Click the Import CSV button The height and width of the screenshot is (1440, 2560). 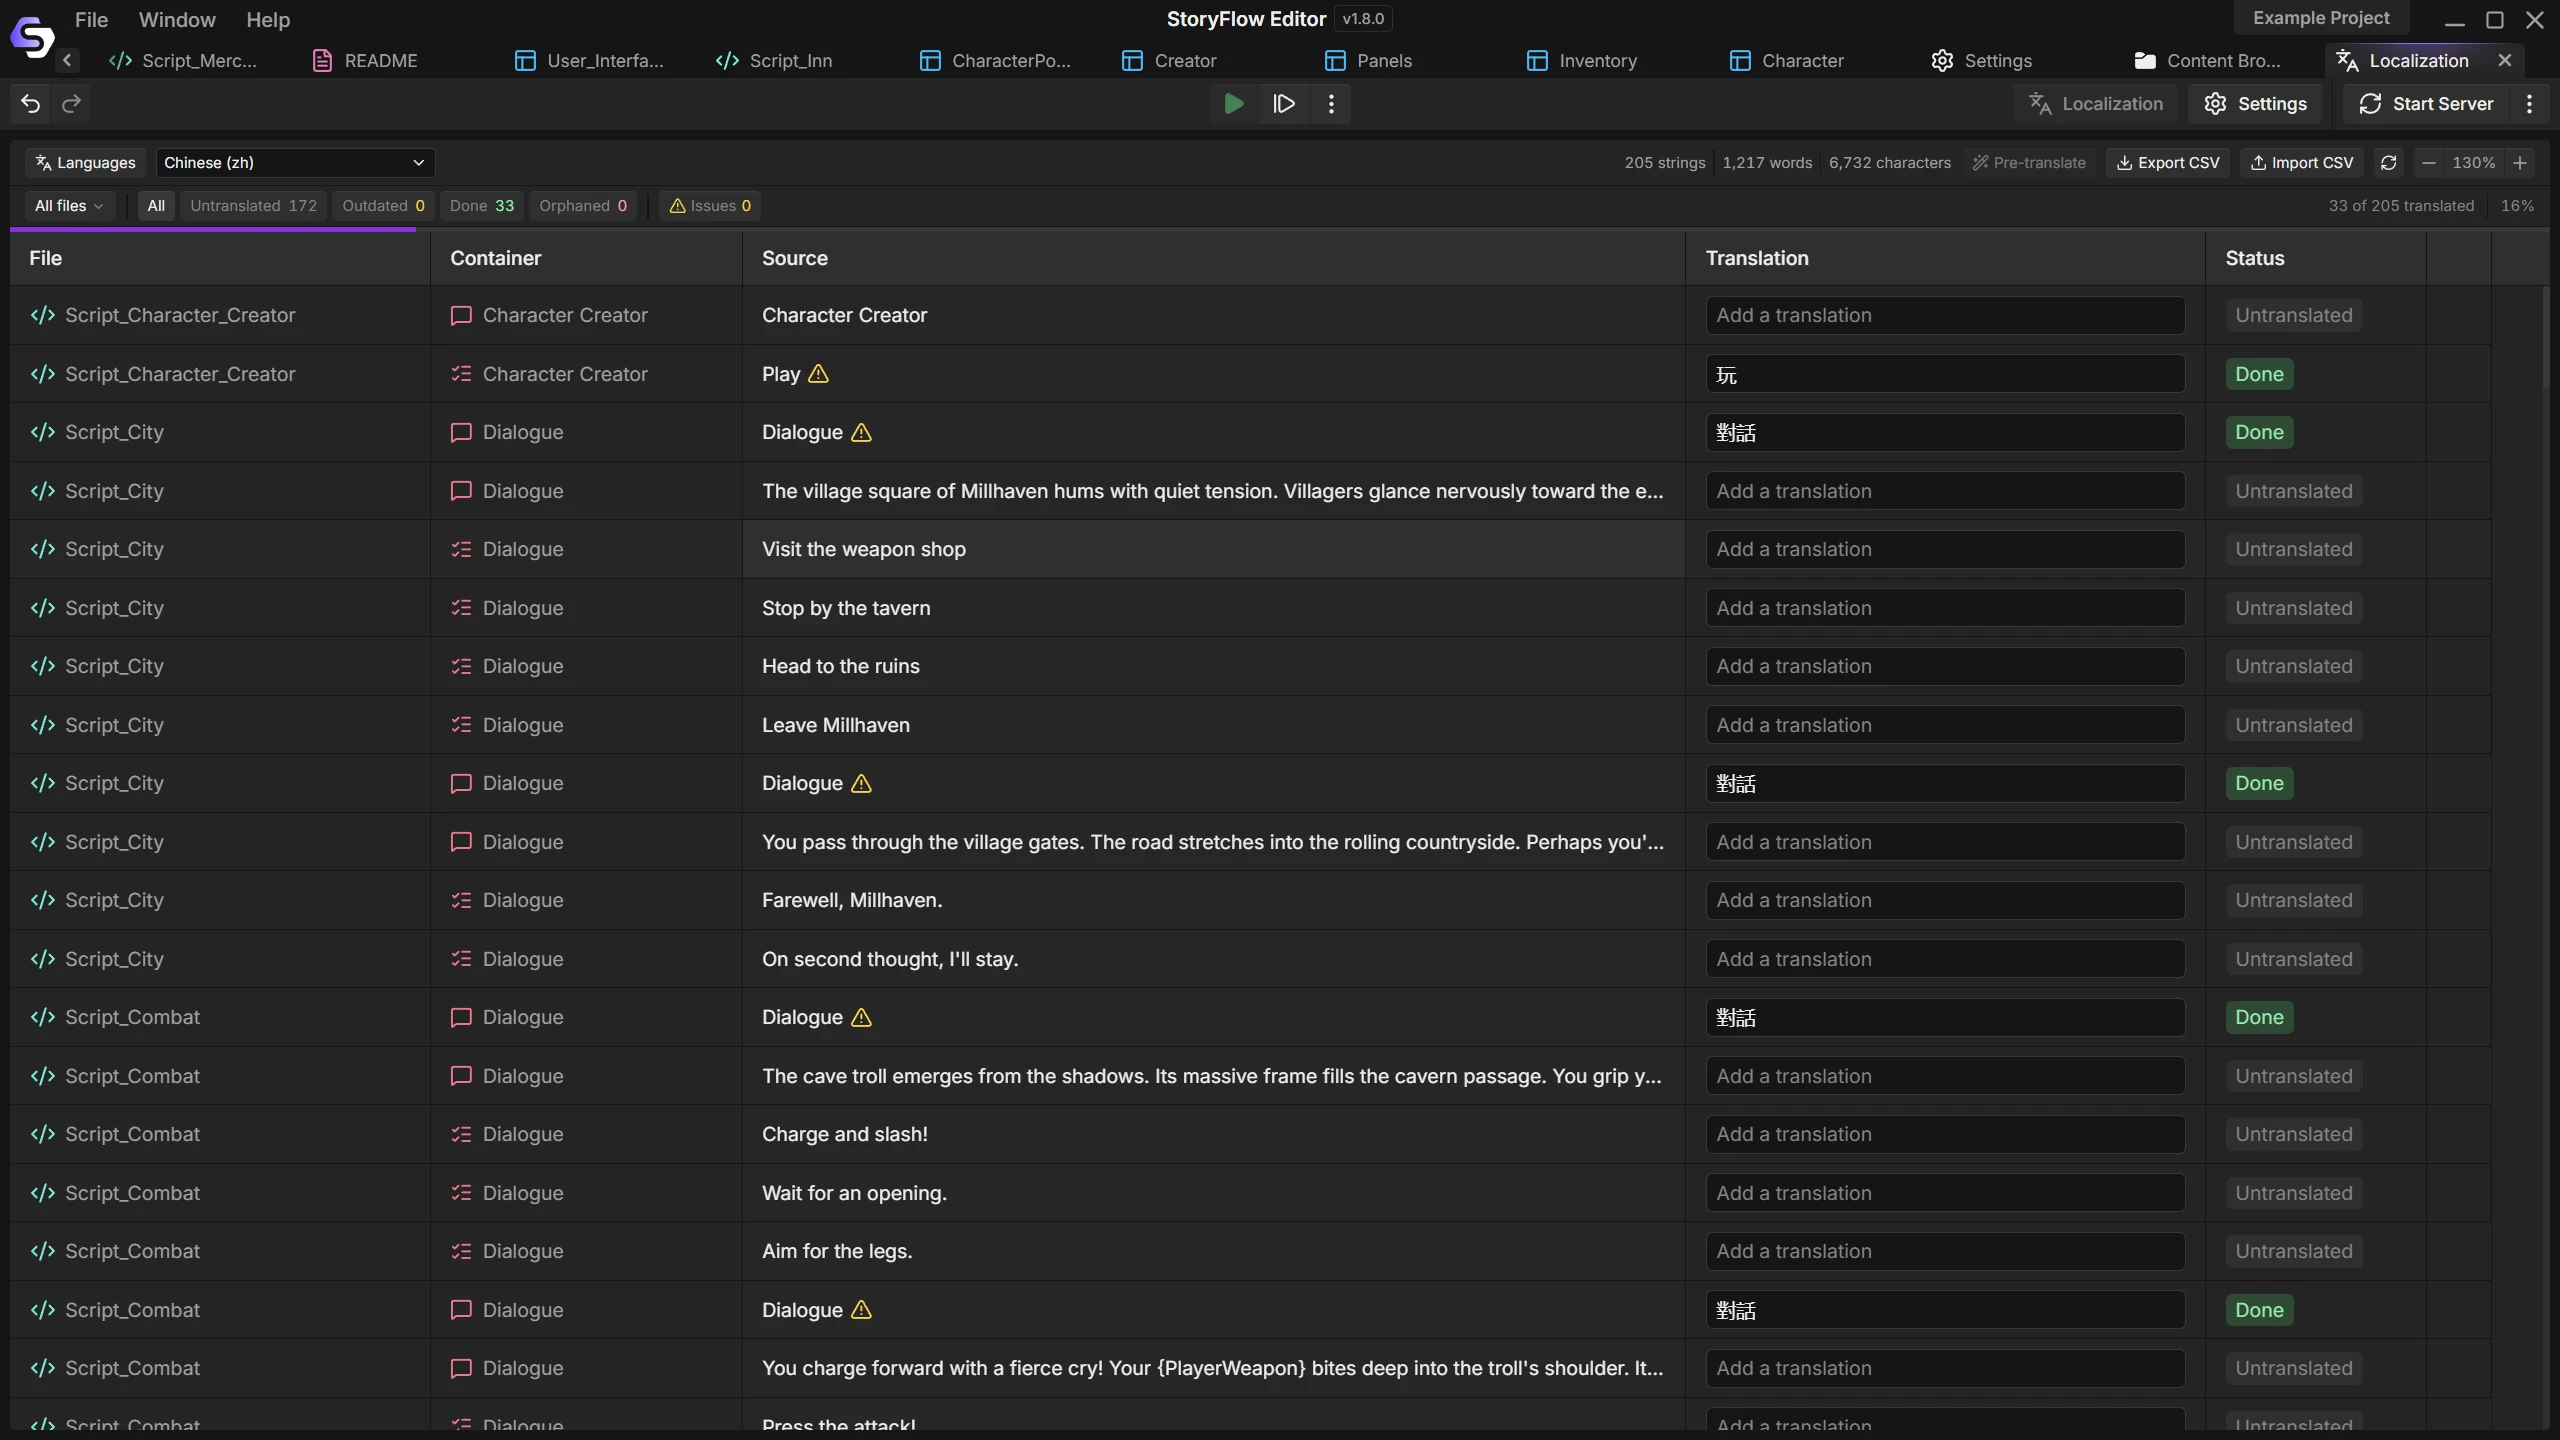coord(2302,163)
